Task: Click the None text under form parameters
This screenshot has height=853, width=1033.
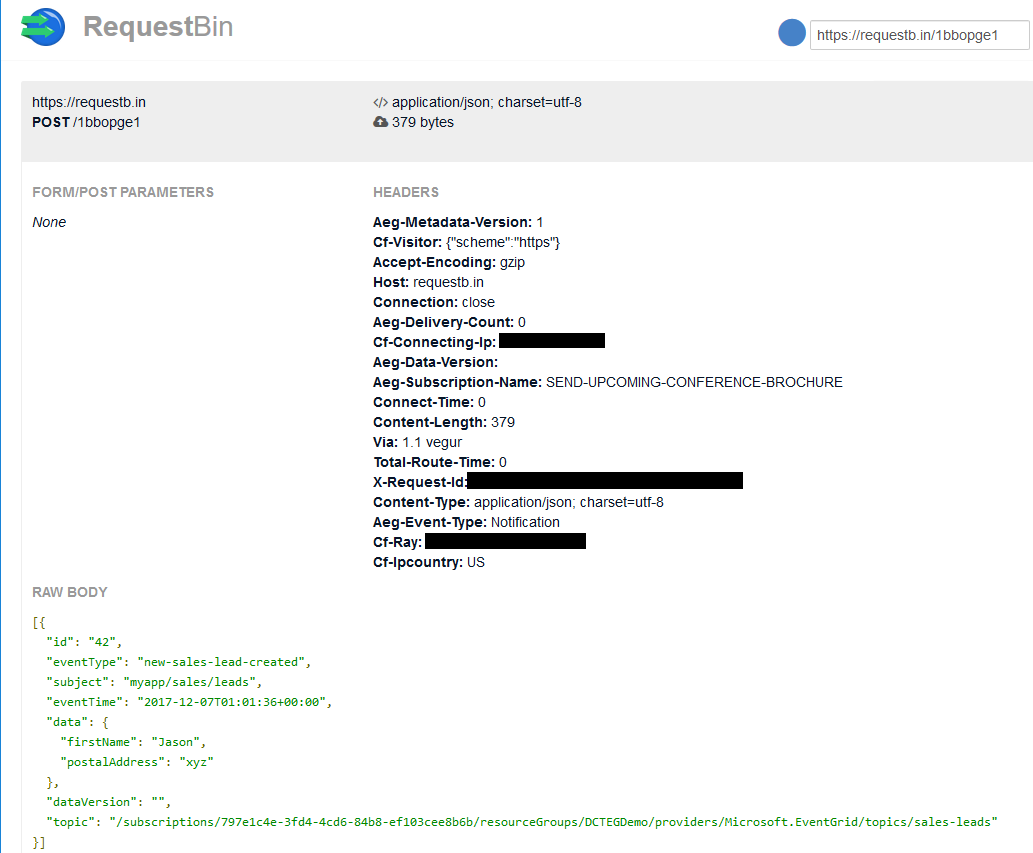Action: pos(49,221)
